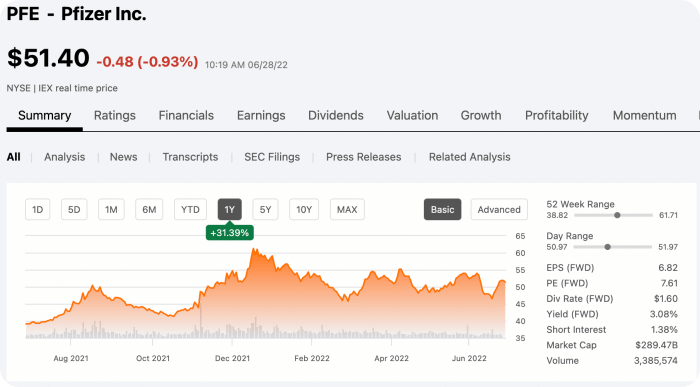Click the volume value 3,385,574

pos(655,361)
